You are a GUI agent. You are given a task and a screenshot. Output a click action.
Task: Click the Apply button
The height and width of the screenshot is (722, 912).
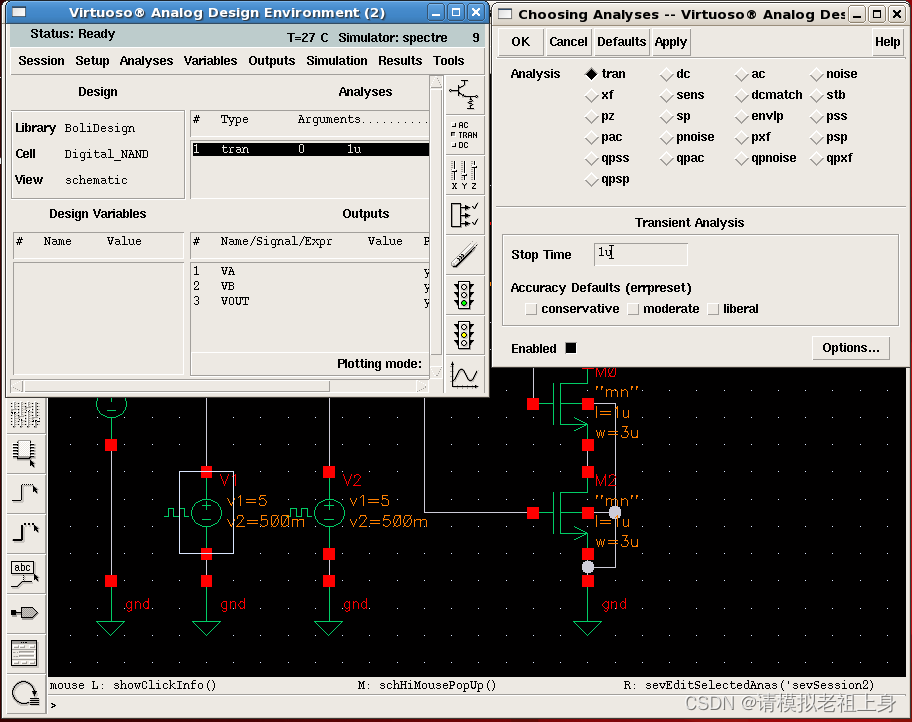[x=671, y=42]
